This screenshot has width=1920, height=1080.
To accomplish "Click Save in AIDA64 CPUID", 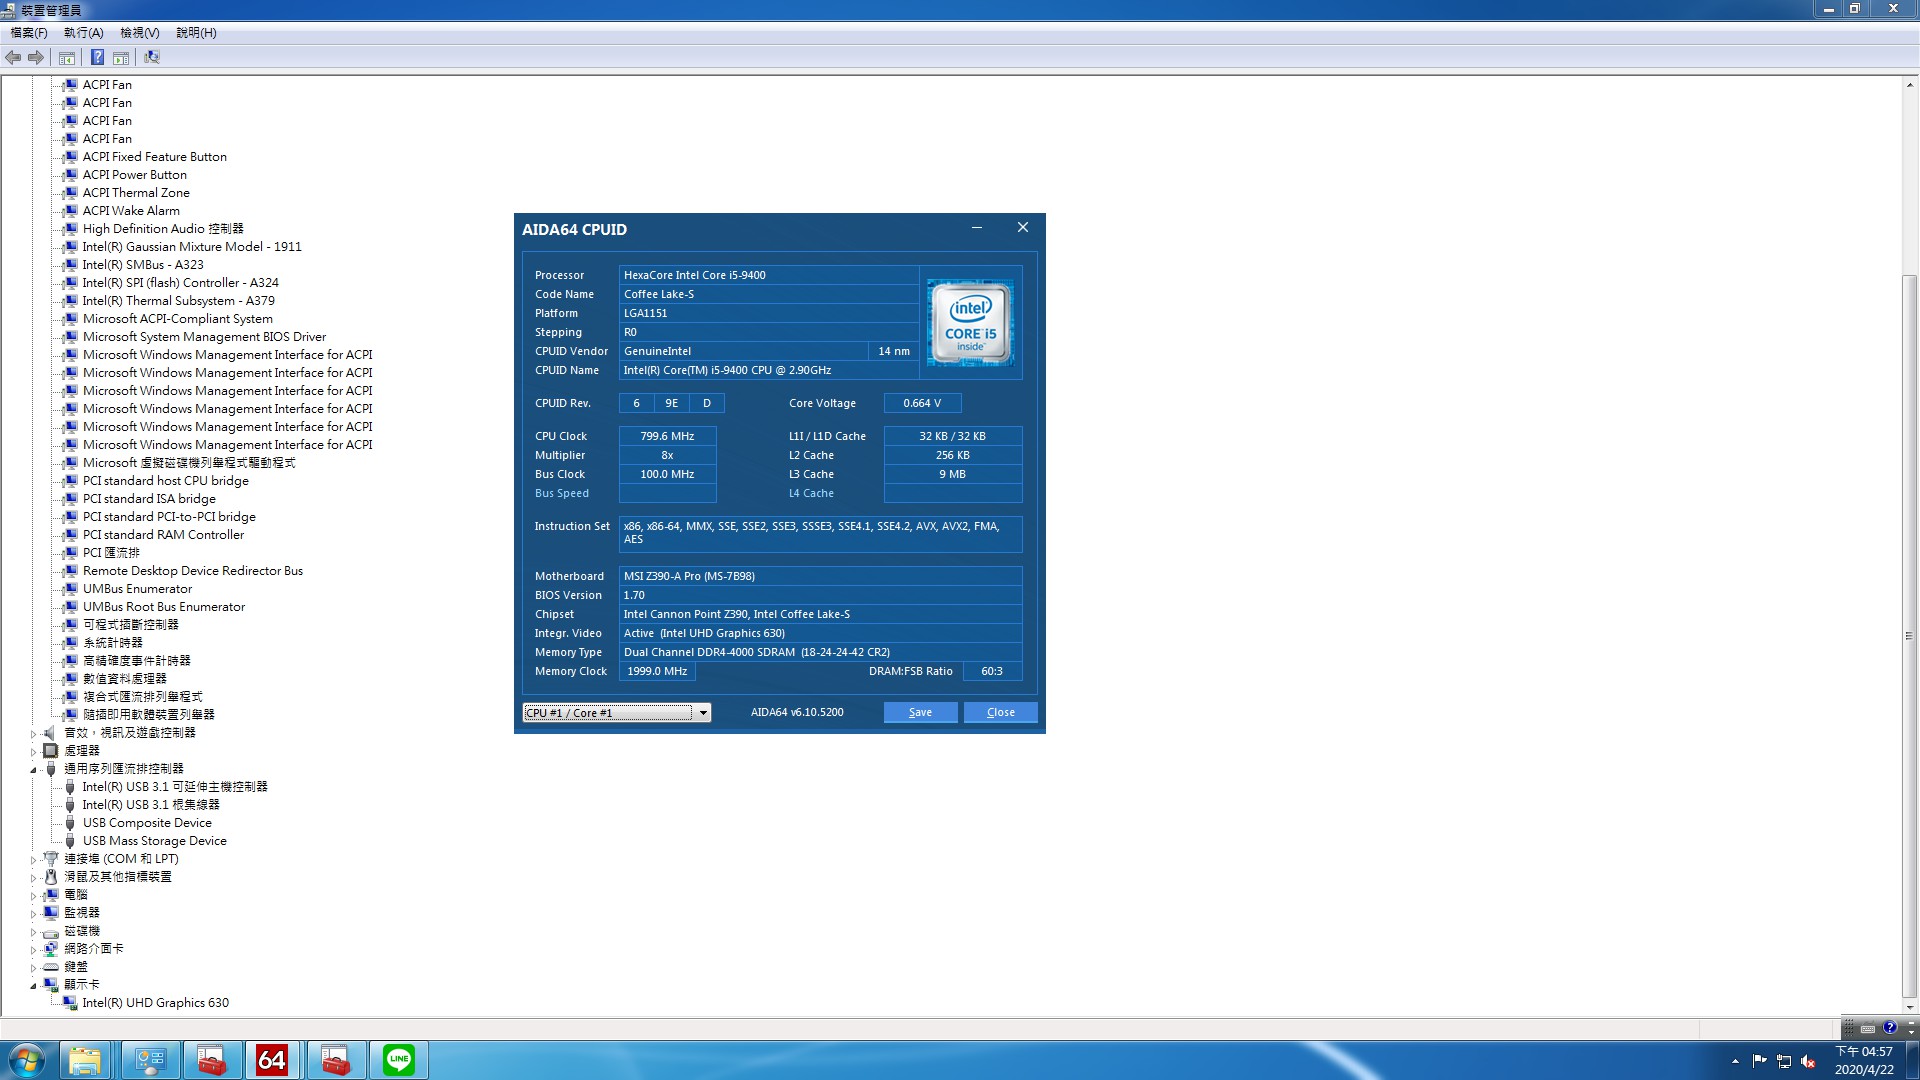I will 920,712.
